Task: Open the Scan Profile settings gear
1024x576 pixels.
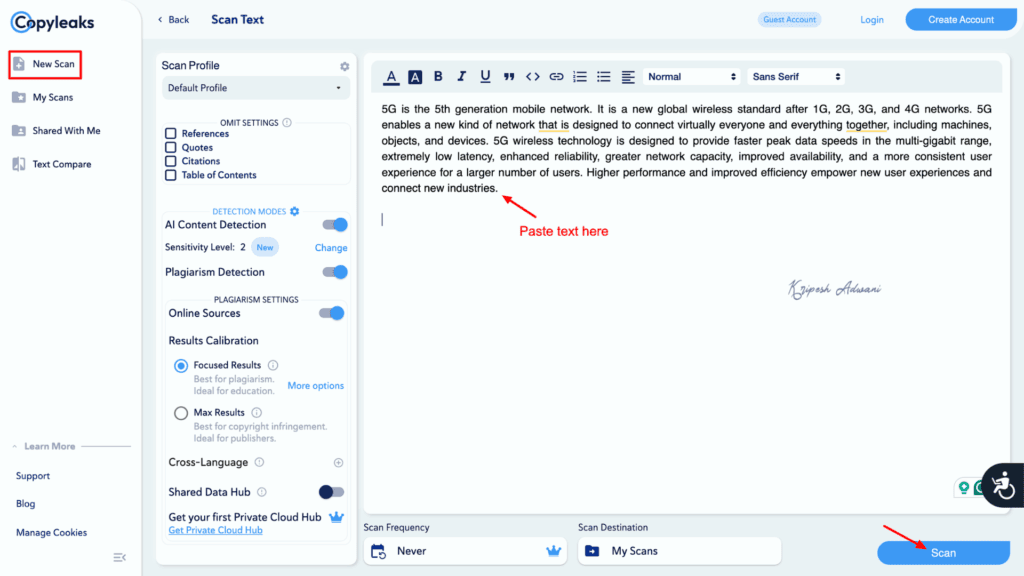Action: point(344,65)
